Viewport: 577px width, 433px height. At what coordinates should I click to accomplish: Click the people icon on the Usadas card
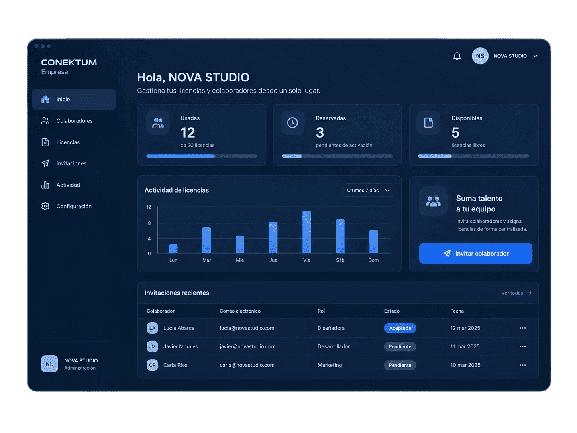pos(158,123)
